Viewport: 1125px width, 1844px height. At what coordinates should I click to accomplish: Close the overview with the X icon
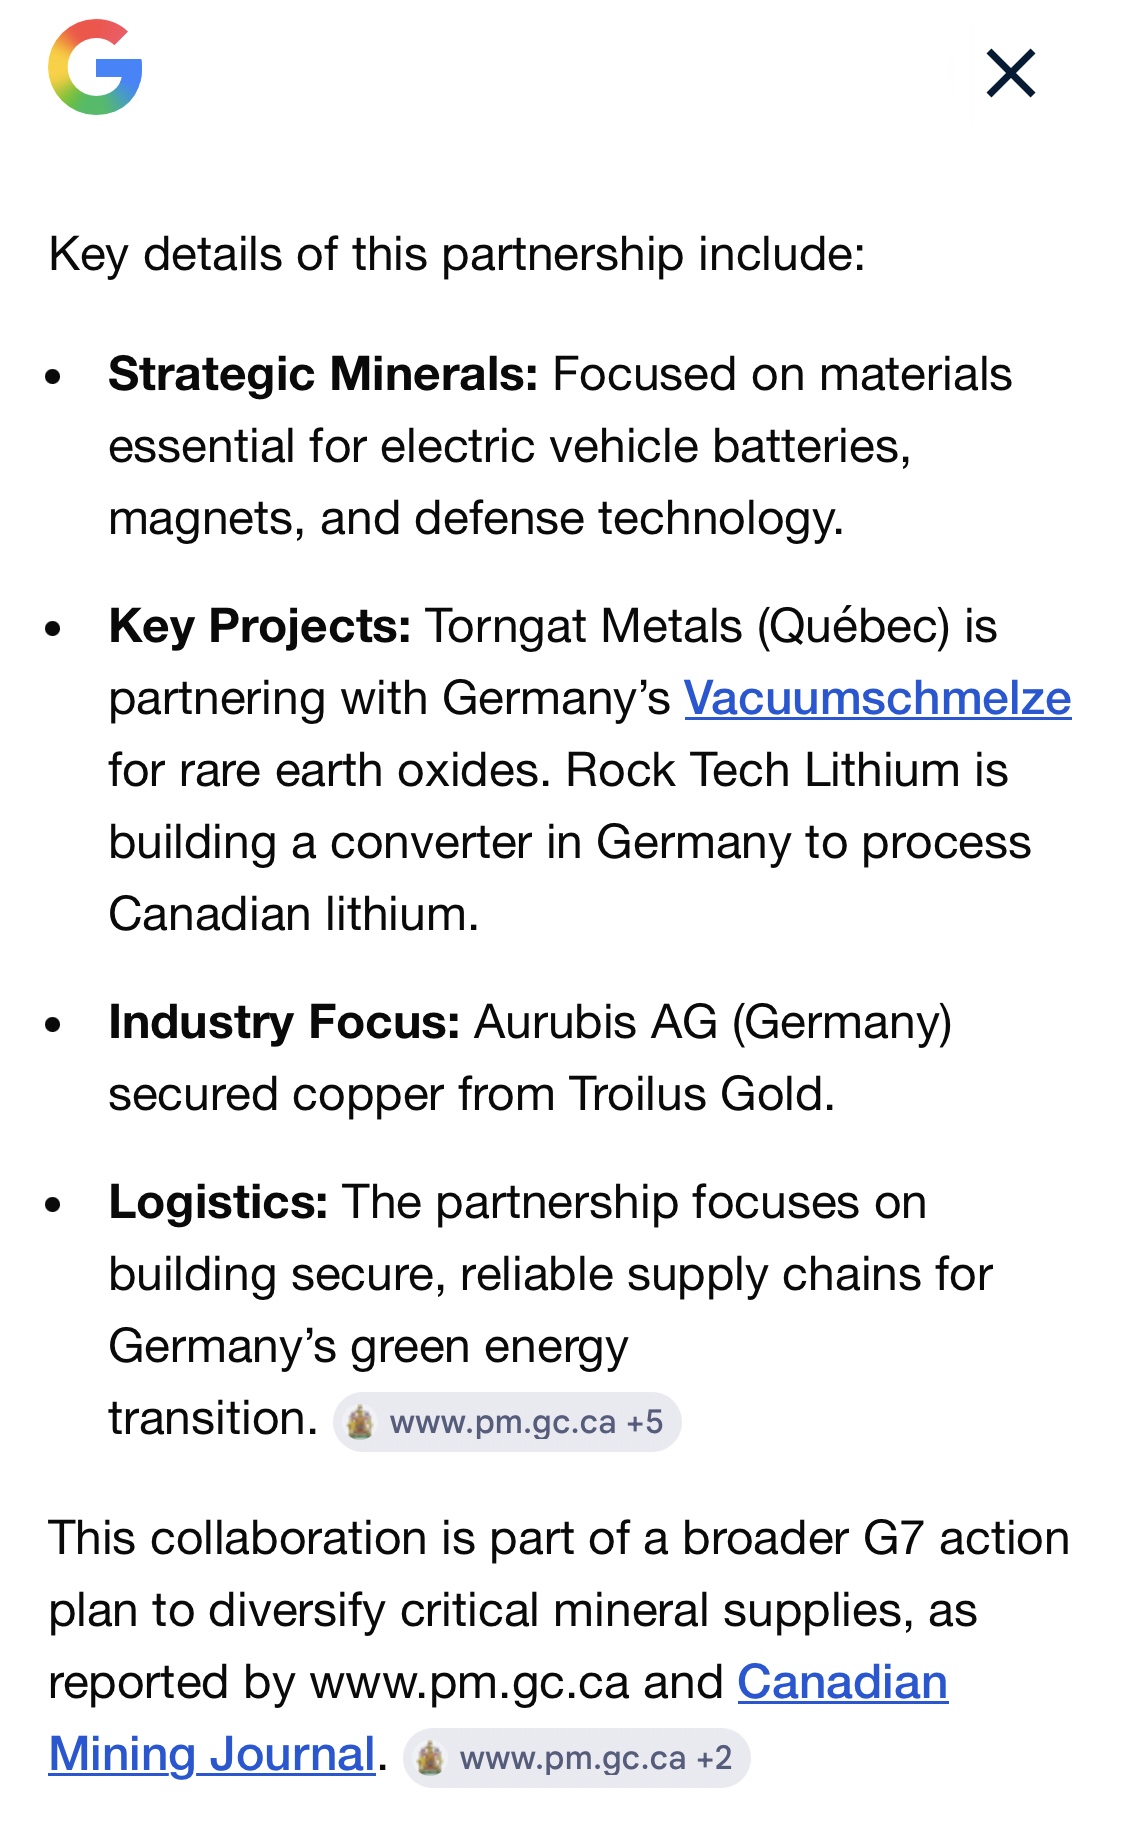(1010, 74)
